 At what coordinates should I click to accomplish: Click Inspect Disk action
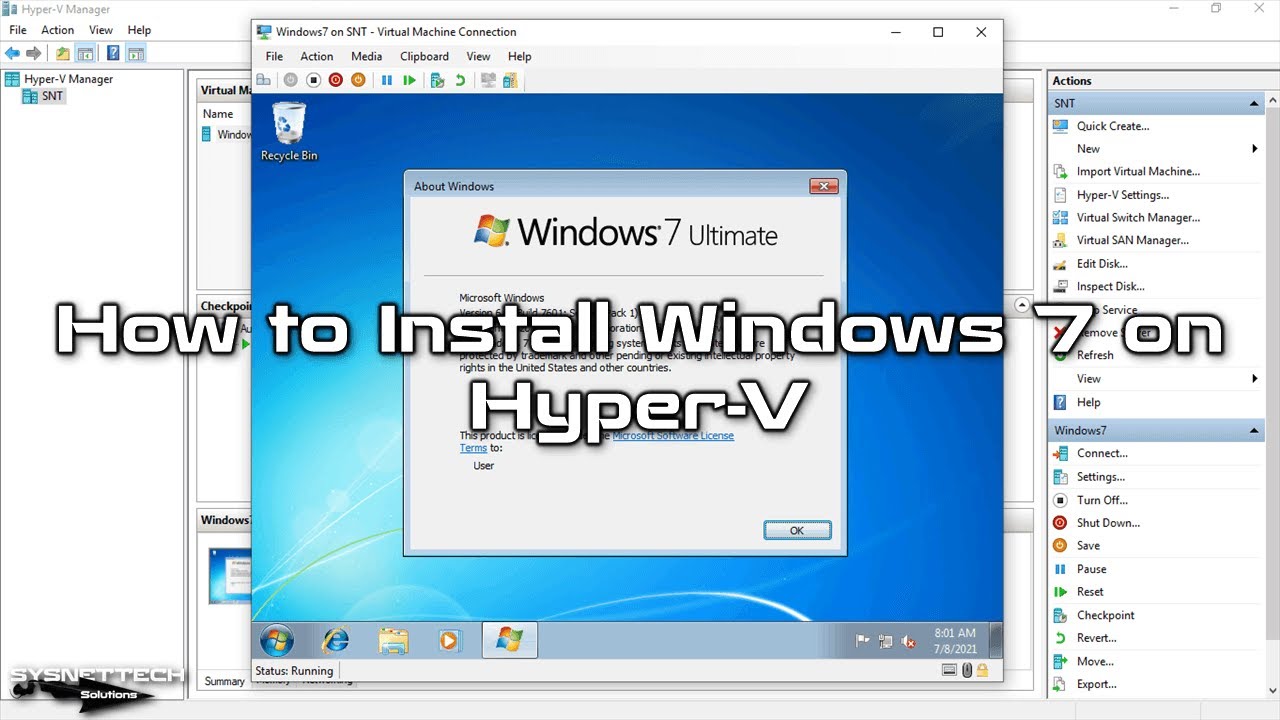(1110, 287)
